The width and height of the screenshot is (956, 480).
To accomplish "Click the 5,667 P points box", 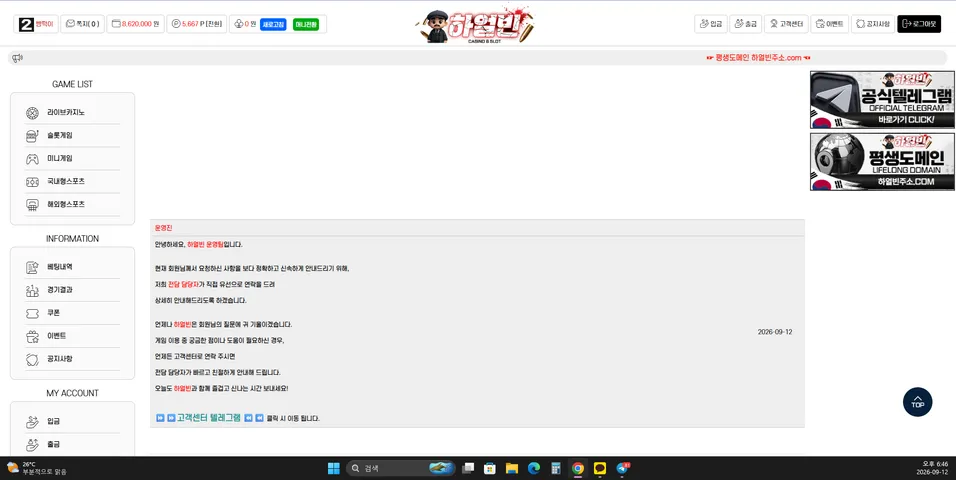I will (x=196, y=24).
